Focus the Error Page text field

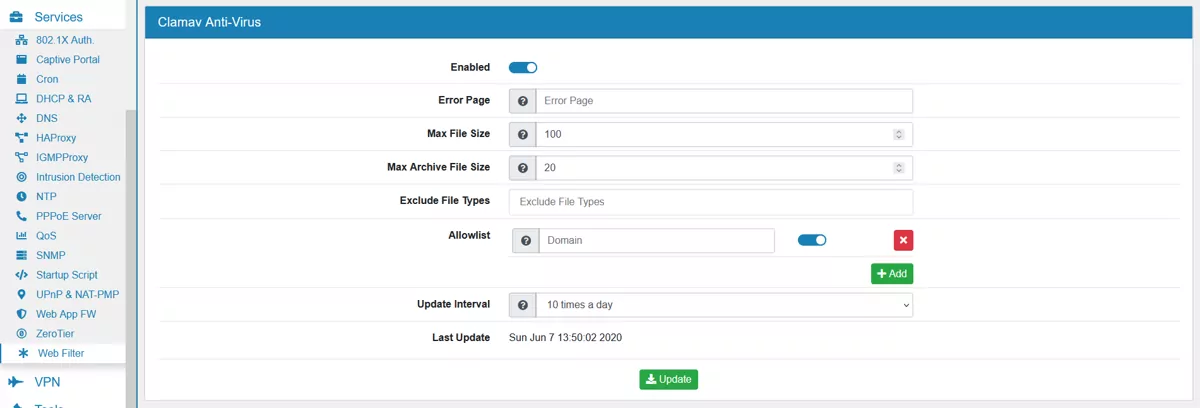click(723, 101)
